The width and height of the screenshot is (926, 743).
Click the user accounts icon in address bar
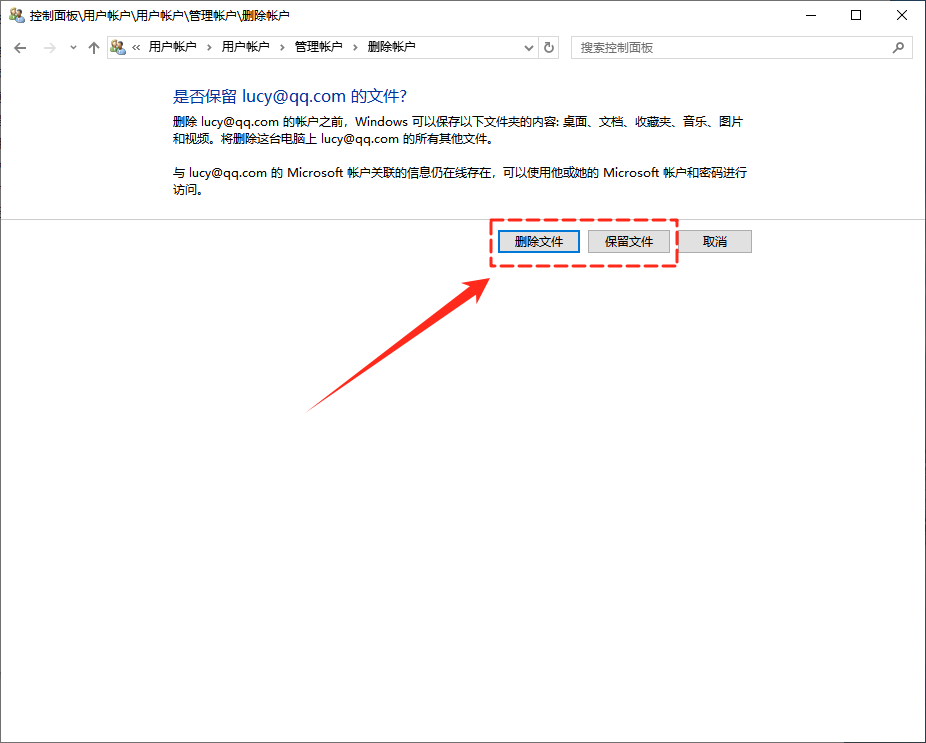coord(118,47)
